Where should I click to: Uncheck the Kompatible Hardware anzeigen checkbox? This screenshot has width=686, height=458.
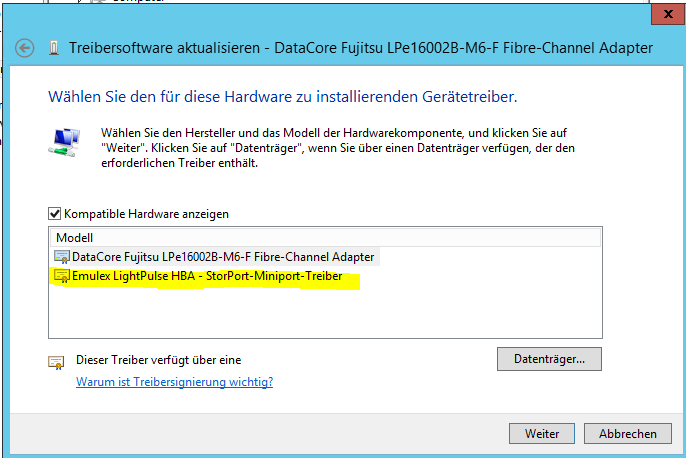pyautogui.click(x=55, y=214)
